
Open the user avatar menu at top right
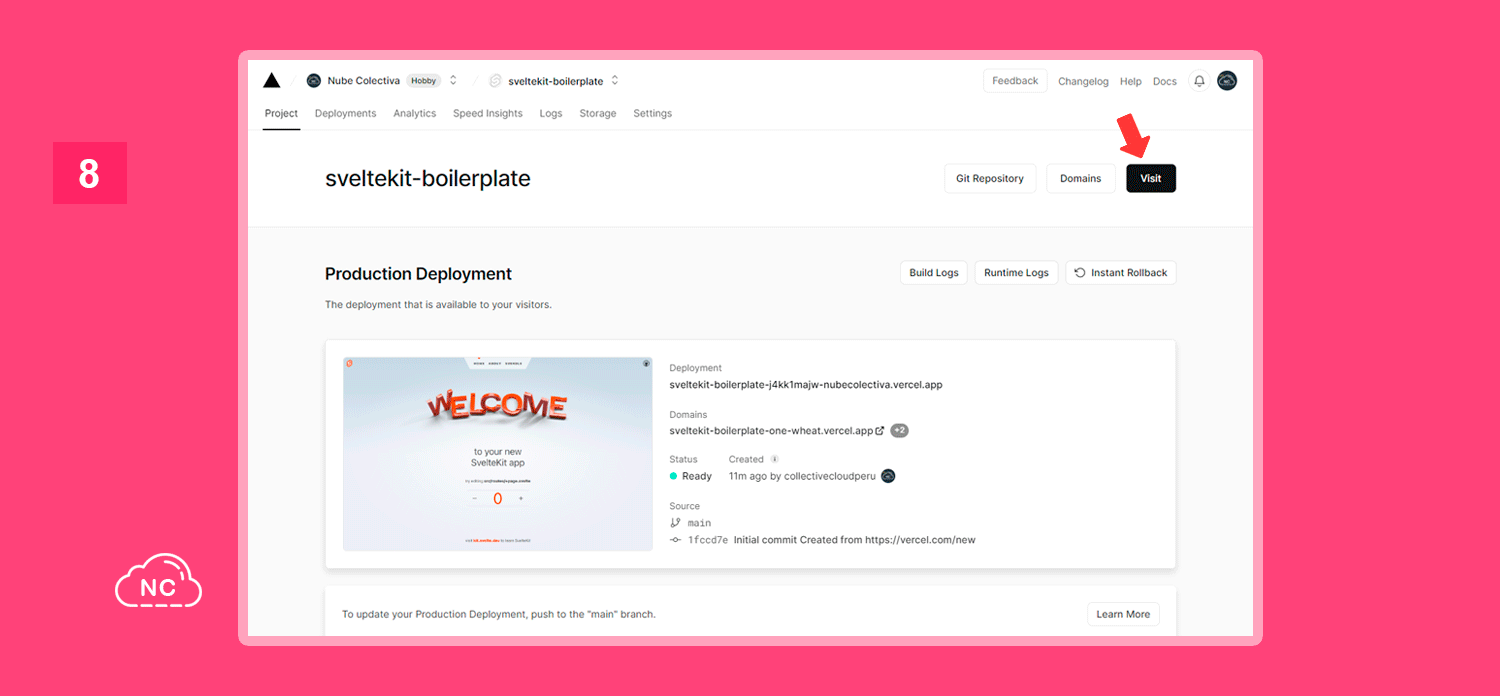tap(1227, 81)
